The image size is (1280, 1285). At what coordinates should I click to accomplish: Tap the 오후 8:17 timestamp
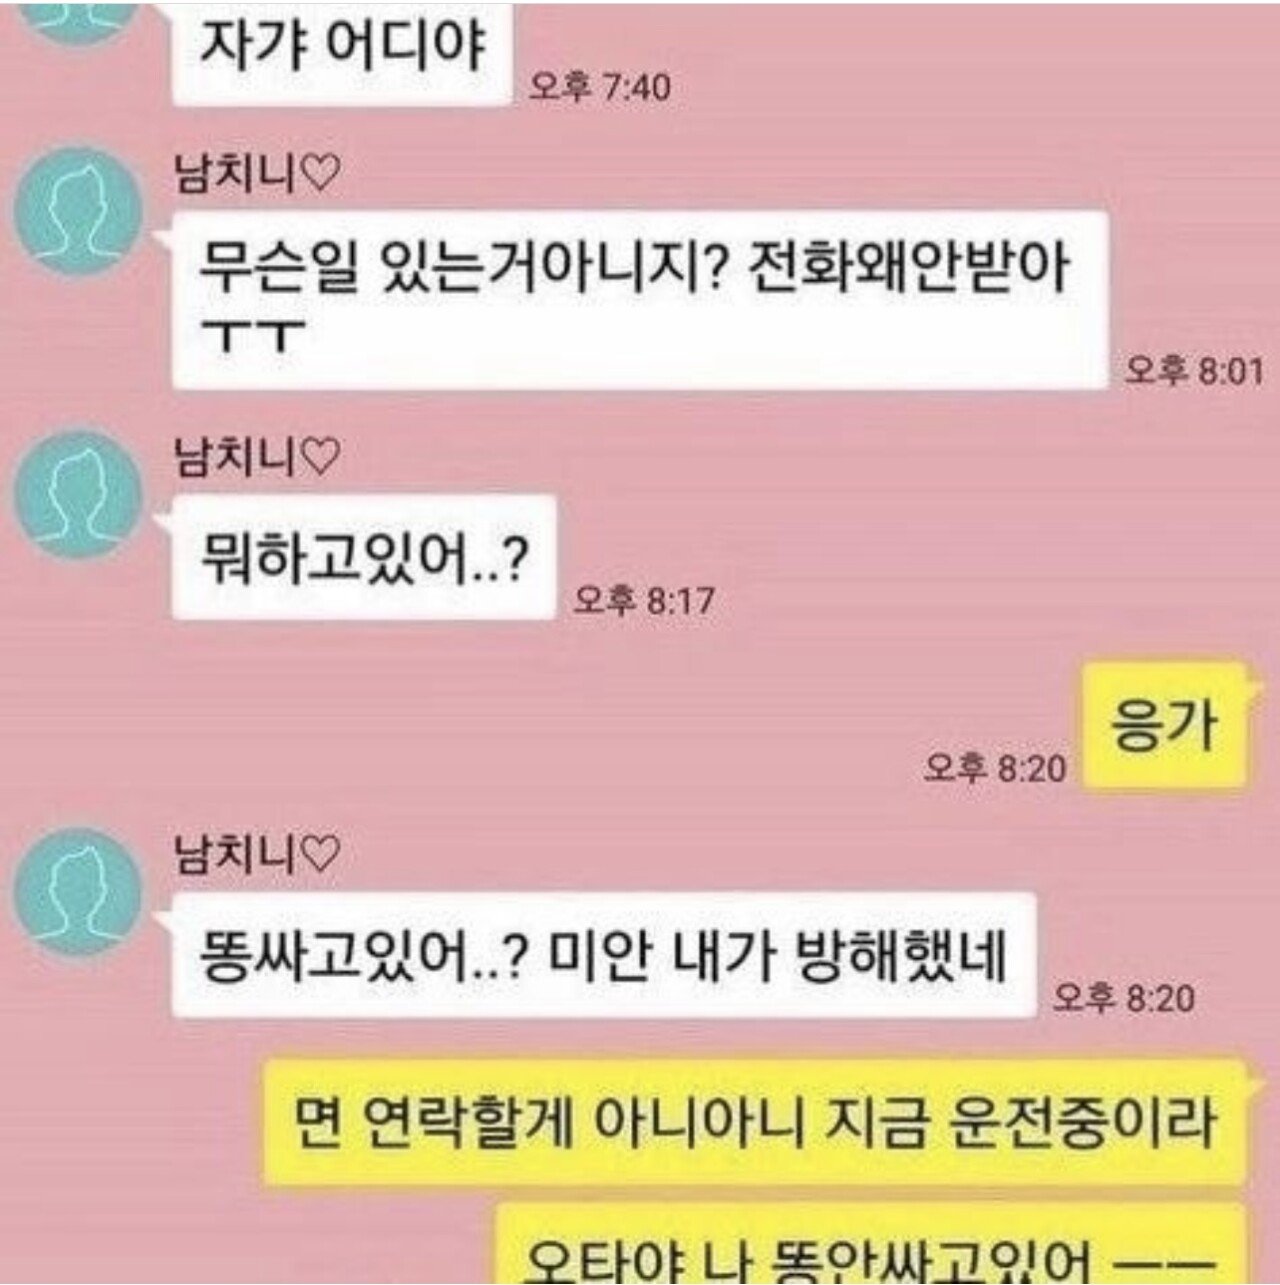[644, 600]
